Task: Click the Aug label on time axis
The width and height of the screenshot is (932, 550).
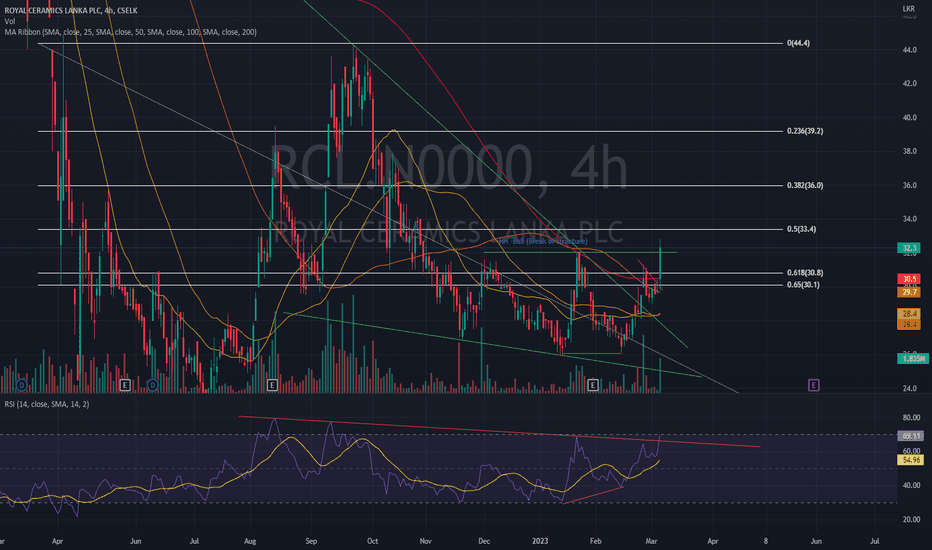Action: tap(250, 541)
